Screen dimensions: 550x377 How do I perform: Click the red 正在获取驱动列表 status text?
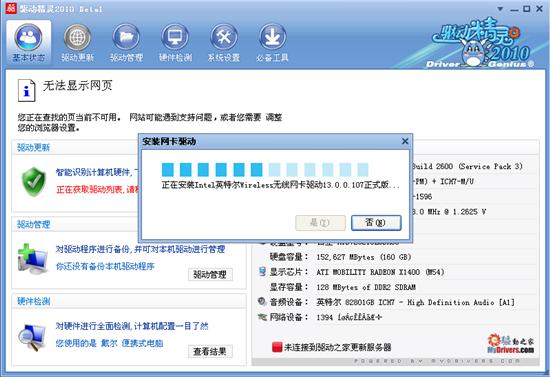[x=98, y=190]
